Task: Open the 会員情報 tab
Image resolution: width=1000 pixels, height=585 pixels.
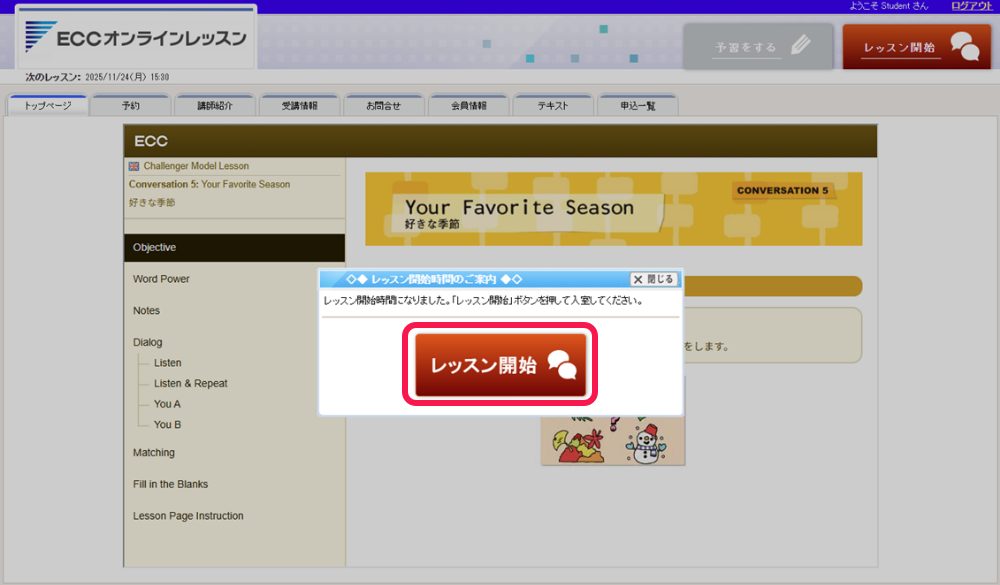Action: [x=469, y=106]
